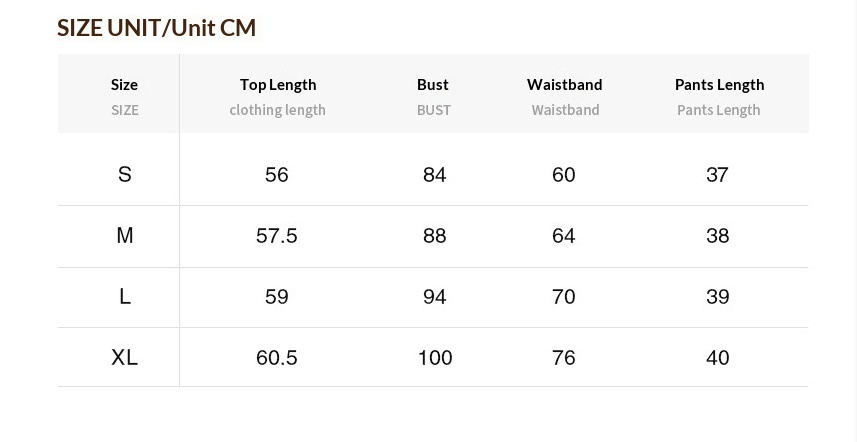Viewport: 857px width, 442px height.
Task: Select the pants length value 40
Action: [x=718, y=358]
